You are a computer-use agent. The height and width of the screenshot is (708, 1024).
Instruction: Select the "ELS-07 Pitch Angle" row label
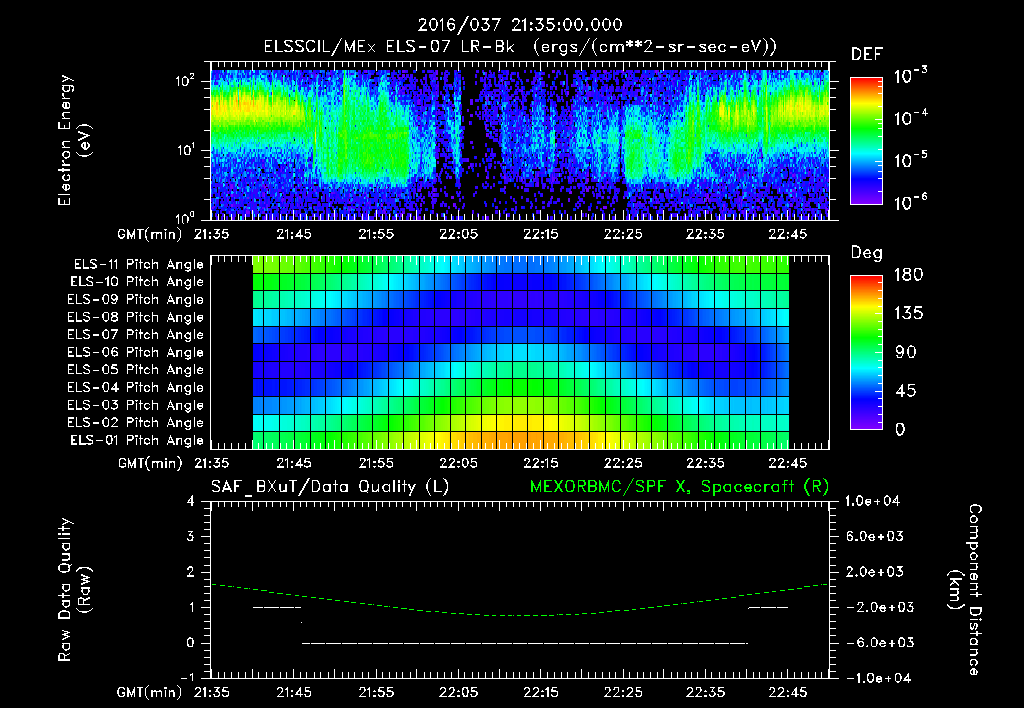click(135, 334)
